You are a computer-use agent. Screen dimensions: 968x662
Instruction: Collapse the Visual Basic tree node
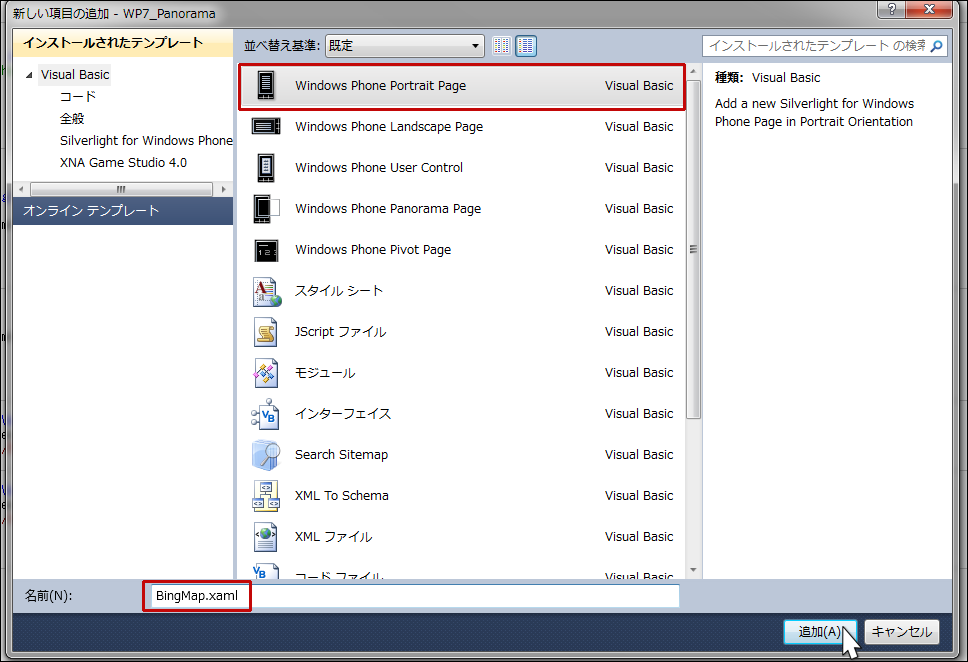pos(29,75)
